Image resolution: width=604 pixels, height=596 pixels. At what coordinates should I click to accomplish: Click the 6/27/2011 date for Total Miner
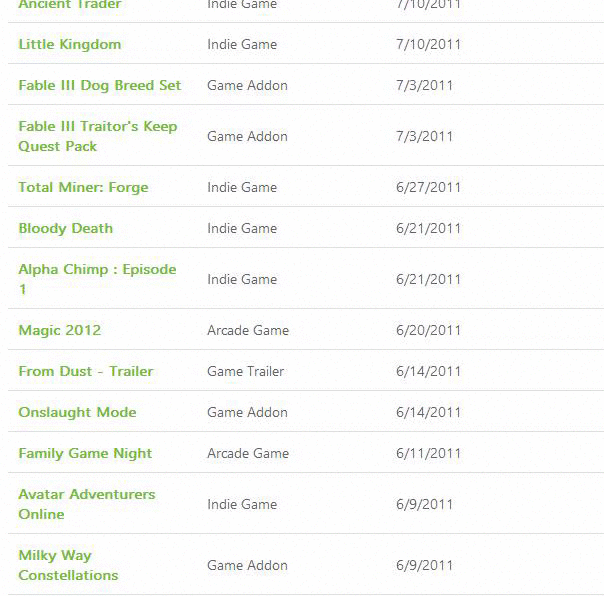(x=428, y=188)
